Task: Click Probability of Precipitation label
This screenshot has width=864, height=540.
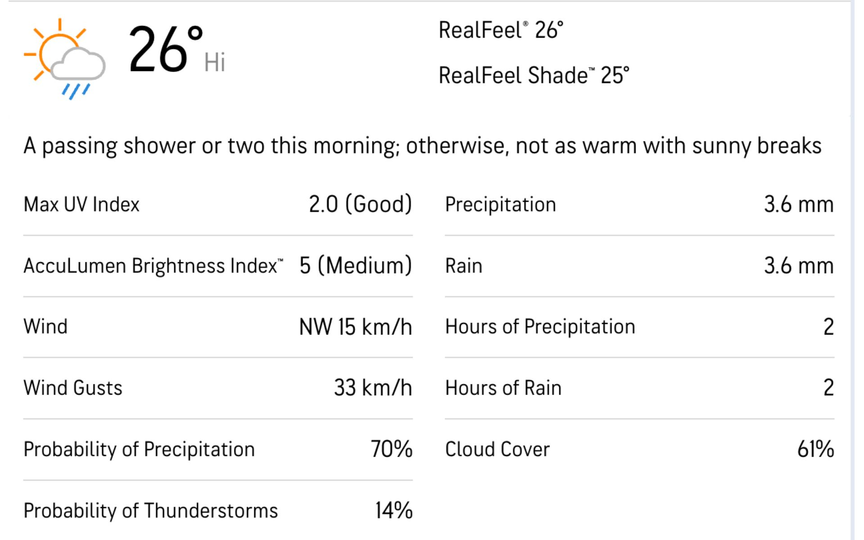Action: [139, 449]
